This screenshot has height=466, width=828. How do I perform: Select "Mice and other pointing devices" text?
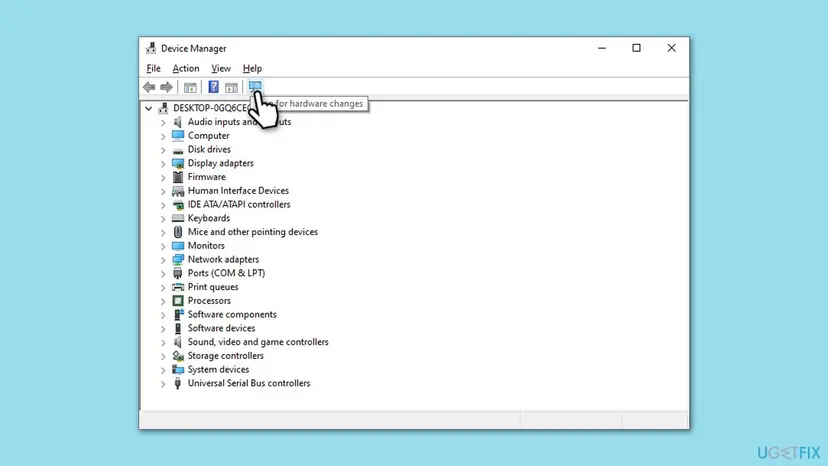(252, 232)
